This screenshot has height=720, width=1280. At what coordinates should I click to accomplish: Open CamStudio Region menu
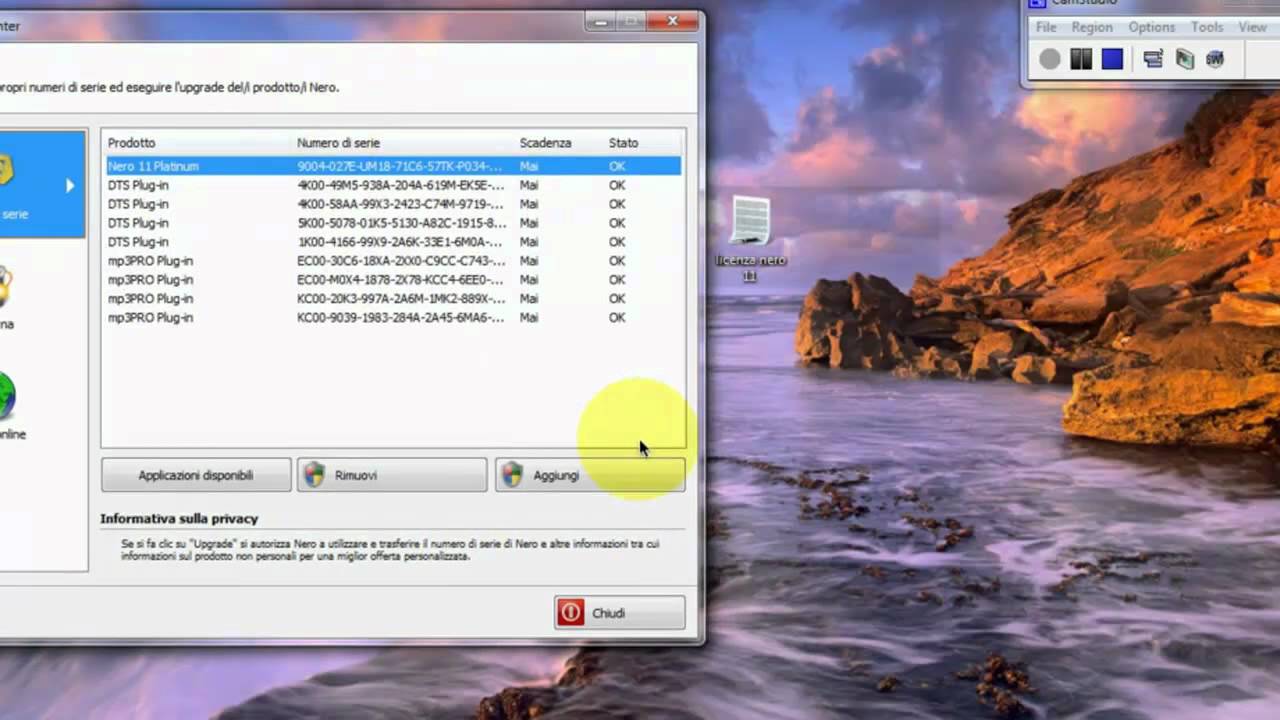pos(1092,27)
